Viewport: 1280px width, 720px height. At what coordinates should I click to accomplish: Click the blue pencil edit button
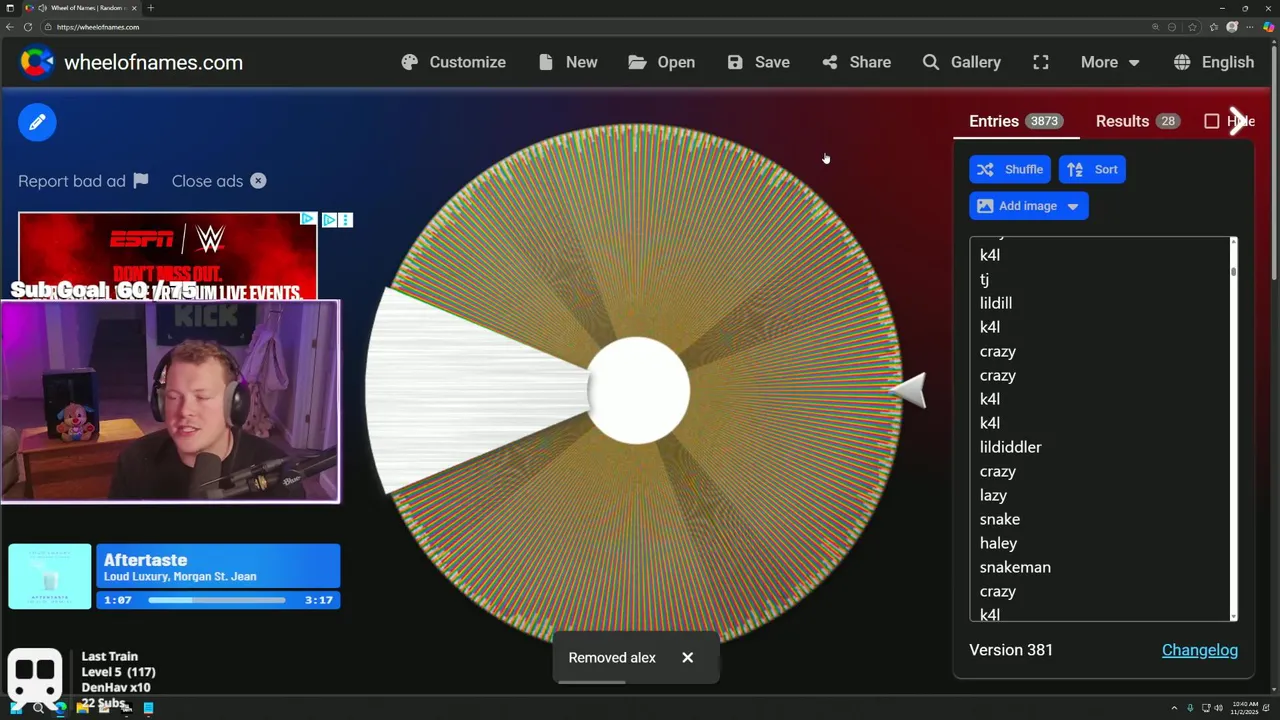point(37,122)
